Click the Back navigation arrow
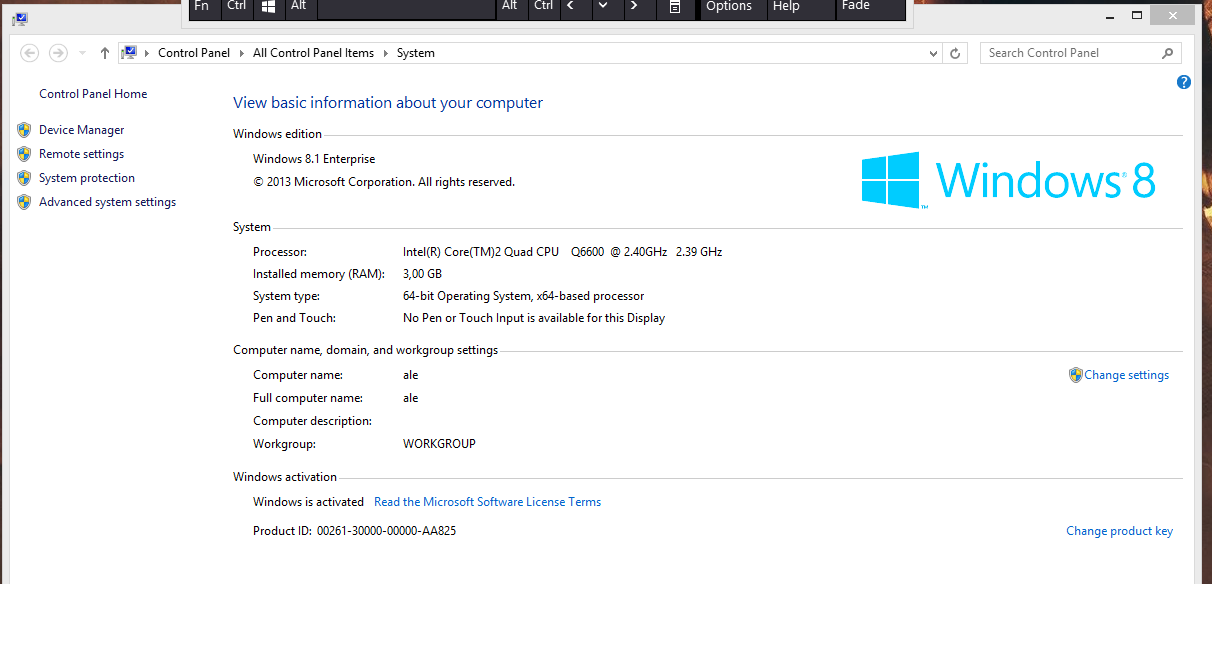Viewport: 1212px width, 648px height. (x=30, y=53)
